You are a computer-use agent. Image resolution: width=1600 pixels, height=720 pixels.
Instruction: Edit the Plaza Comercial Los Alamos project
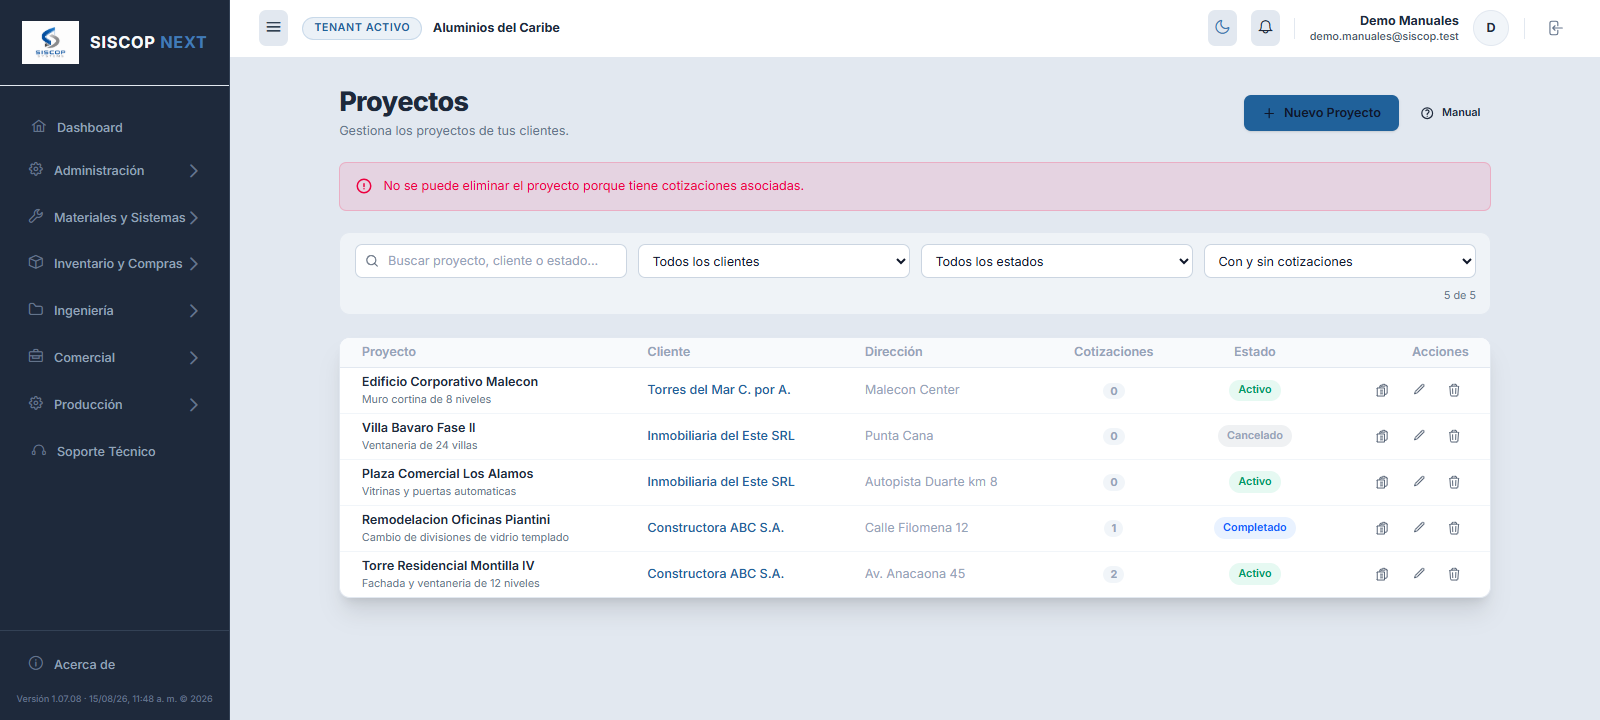[x=1419, y=482]
